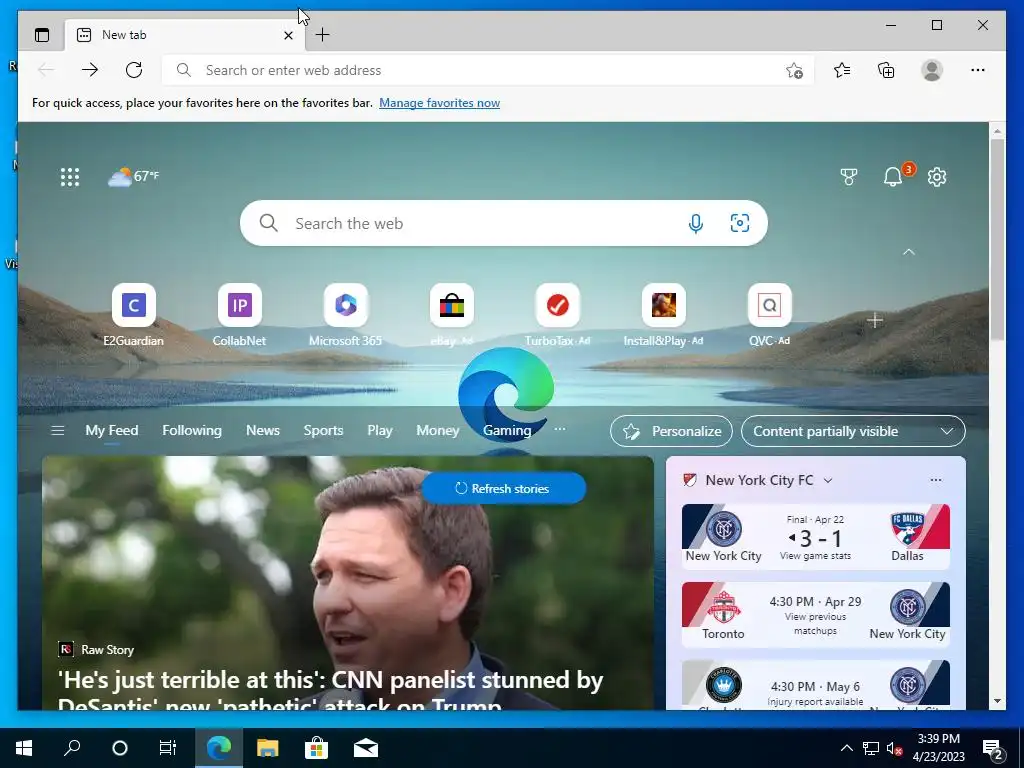Click the Search the web box

click(504, 223)
